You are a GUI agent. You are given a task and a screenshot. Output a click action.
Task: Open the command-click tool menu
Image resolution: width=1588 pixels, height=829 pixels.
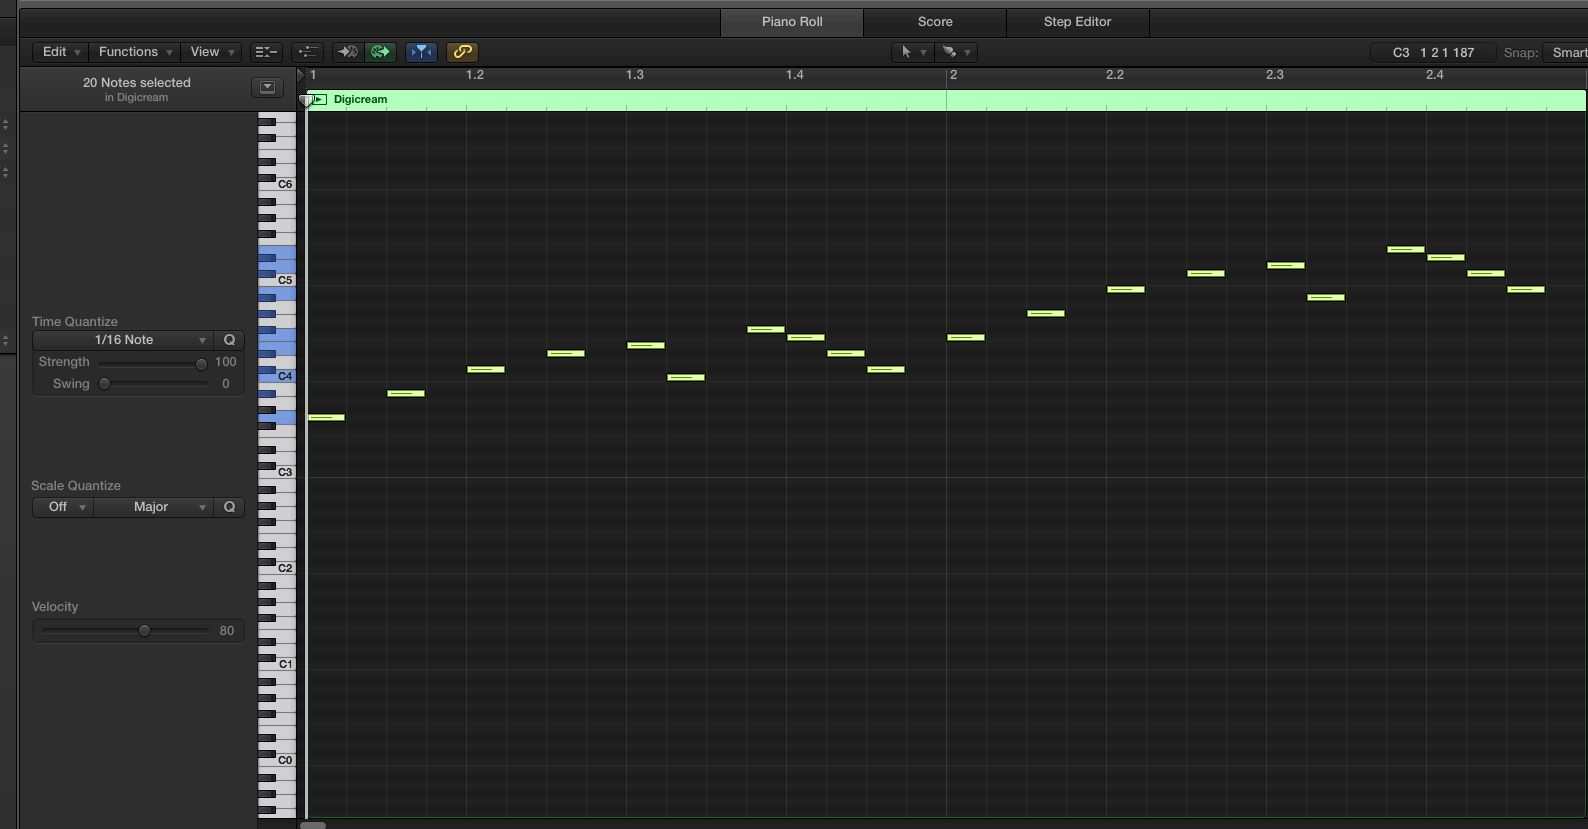956,52
